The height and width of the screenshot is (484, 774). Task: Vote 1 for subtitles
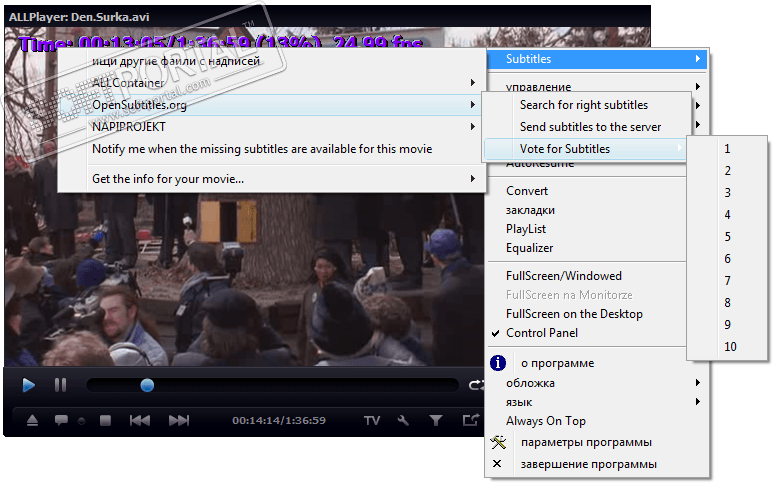(727, 149)
